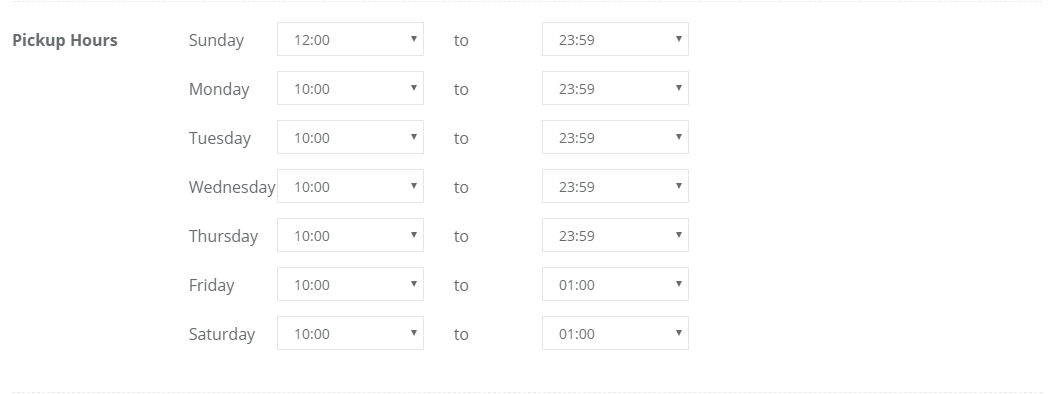1052x394 pixels.
Task: Open Saturday end time dropdown showing 01:00
Action: tap(615, 333)
